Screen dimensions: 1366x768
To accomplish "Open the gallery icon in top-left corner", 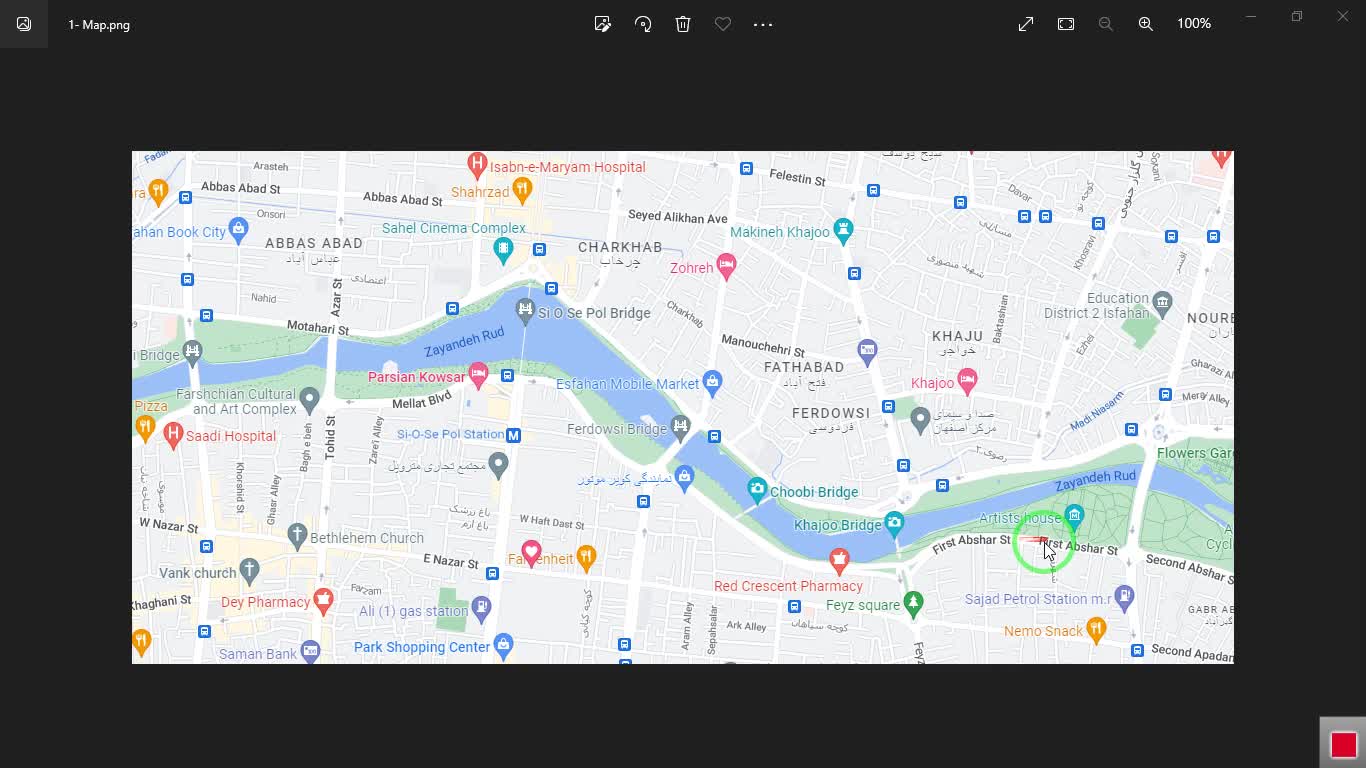I will click(x=24, y=24).
